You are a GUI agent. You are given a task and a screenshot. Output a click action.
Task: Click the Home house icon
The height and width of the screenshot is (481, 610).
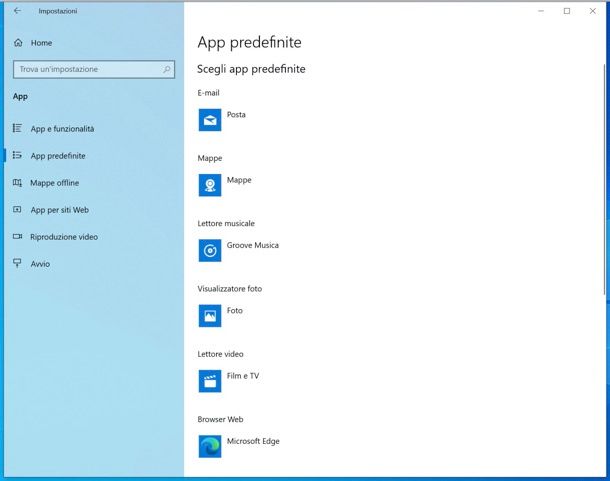(18, 42)
